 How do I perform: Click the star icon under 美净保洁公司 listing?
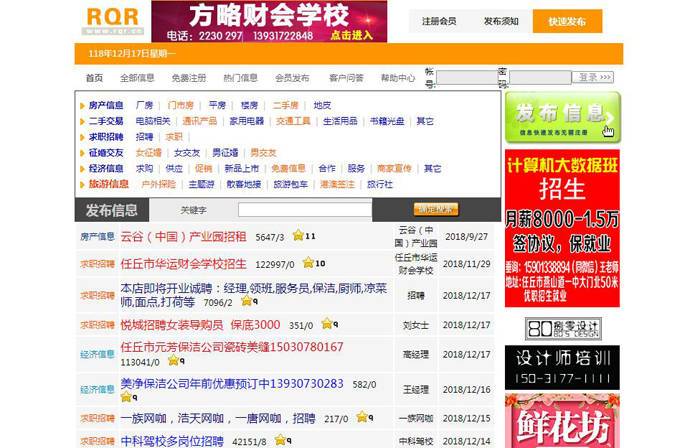[x=126, y=397]
